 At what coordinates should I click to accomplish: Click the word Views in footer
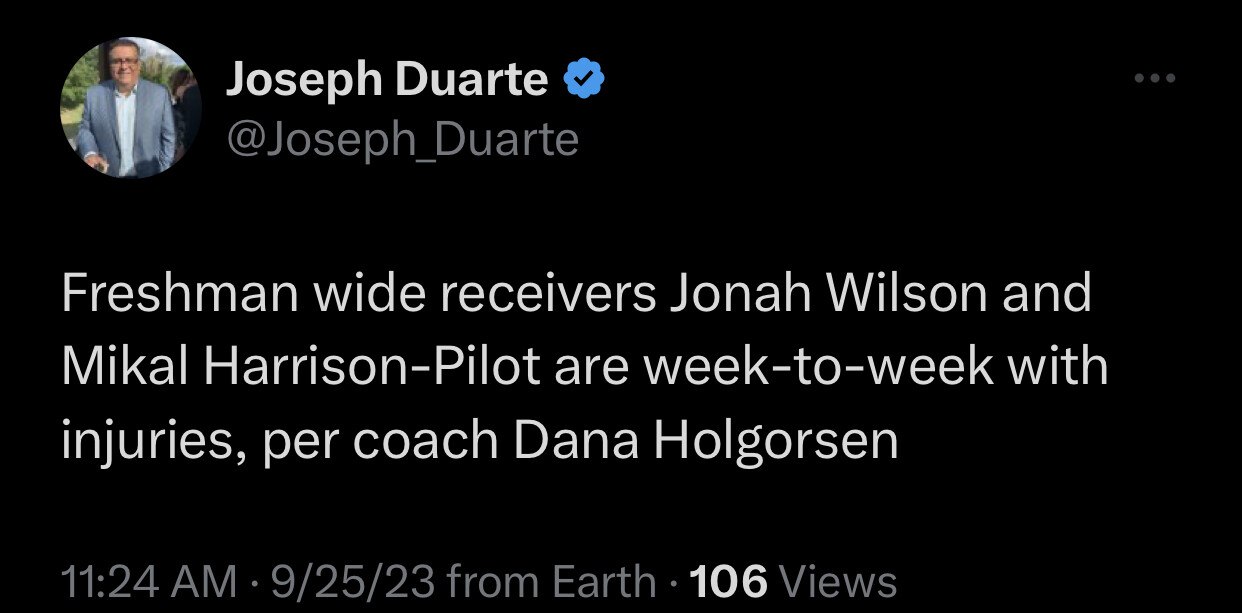837,580
